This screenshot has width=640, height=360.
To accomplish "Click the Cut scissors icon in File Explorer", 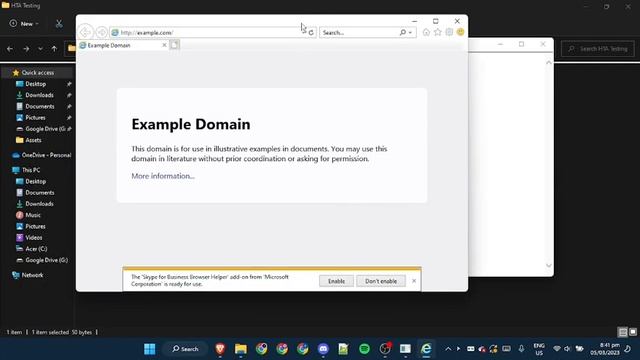I will 59,24.
